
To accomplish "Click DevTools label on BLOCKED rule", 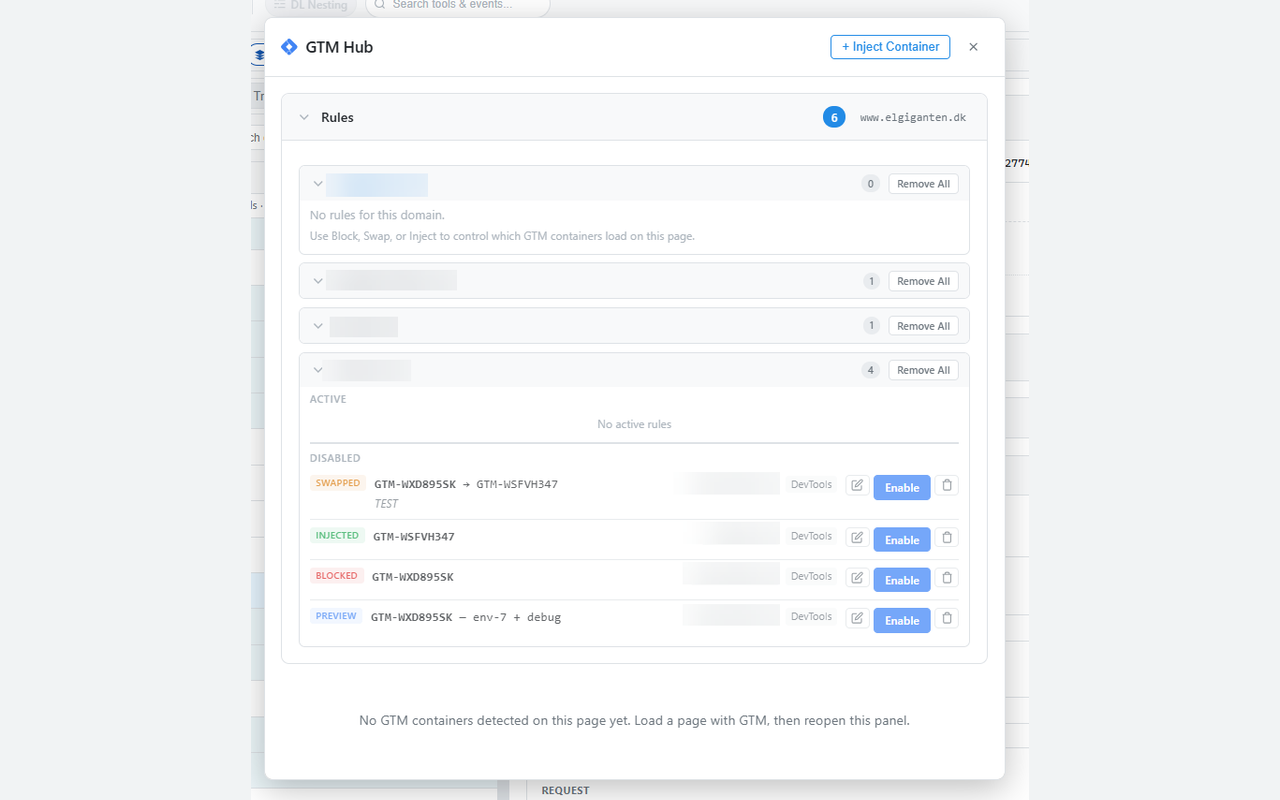I will 811,576.
